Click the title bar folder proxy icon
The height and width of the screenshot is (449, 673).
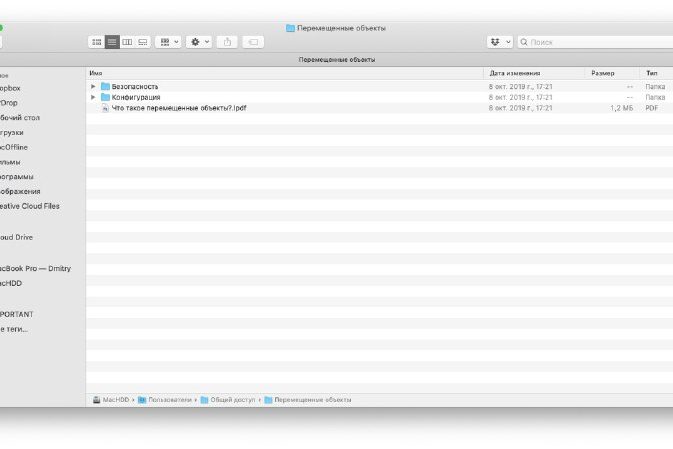pyautogui.click(x=290, y=28)
